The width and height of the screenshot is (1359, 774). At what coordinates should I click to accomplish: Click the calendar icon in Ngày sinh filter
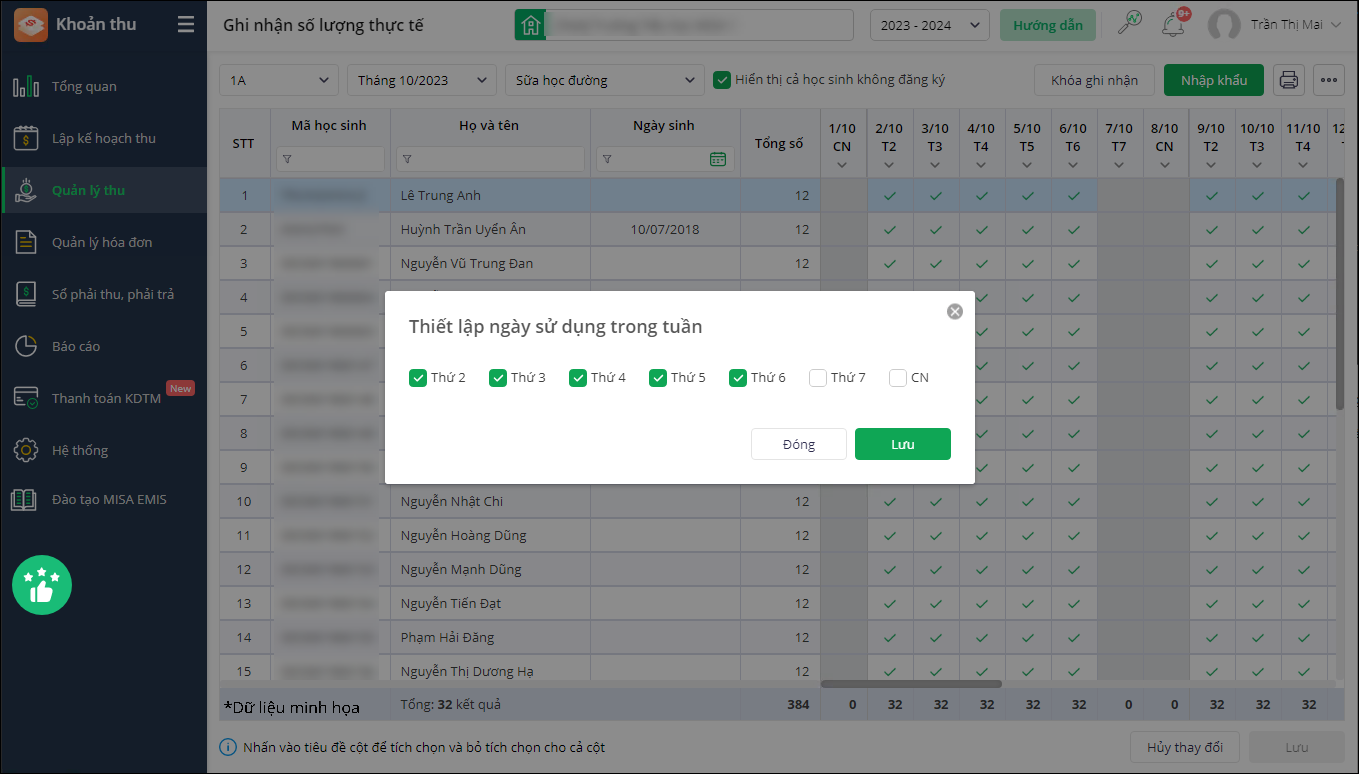(x=717, y=159)
